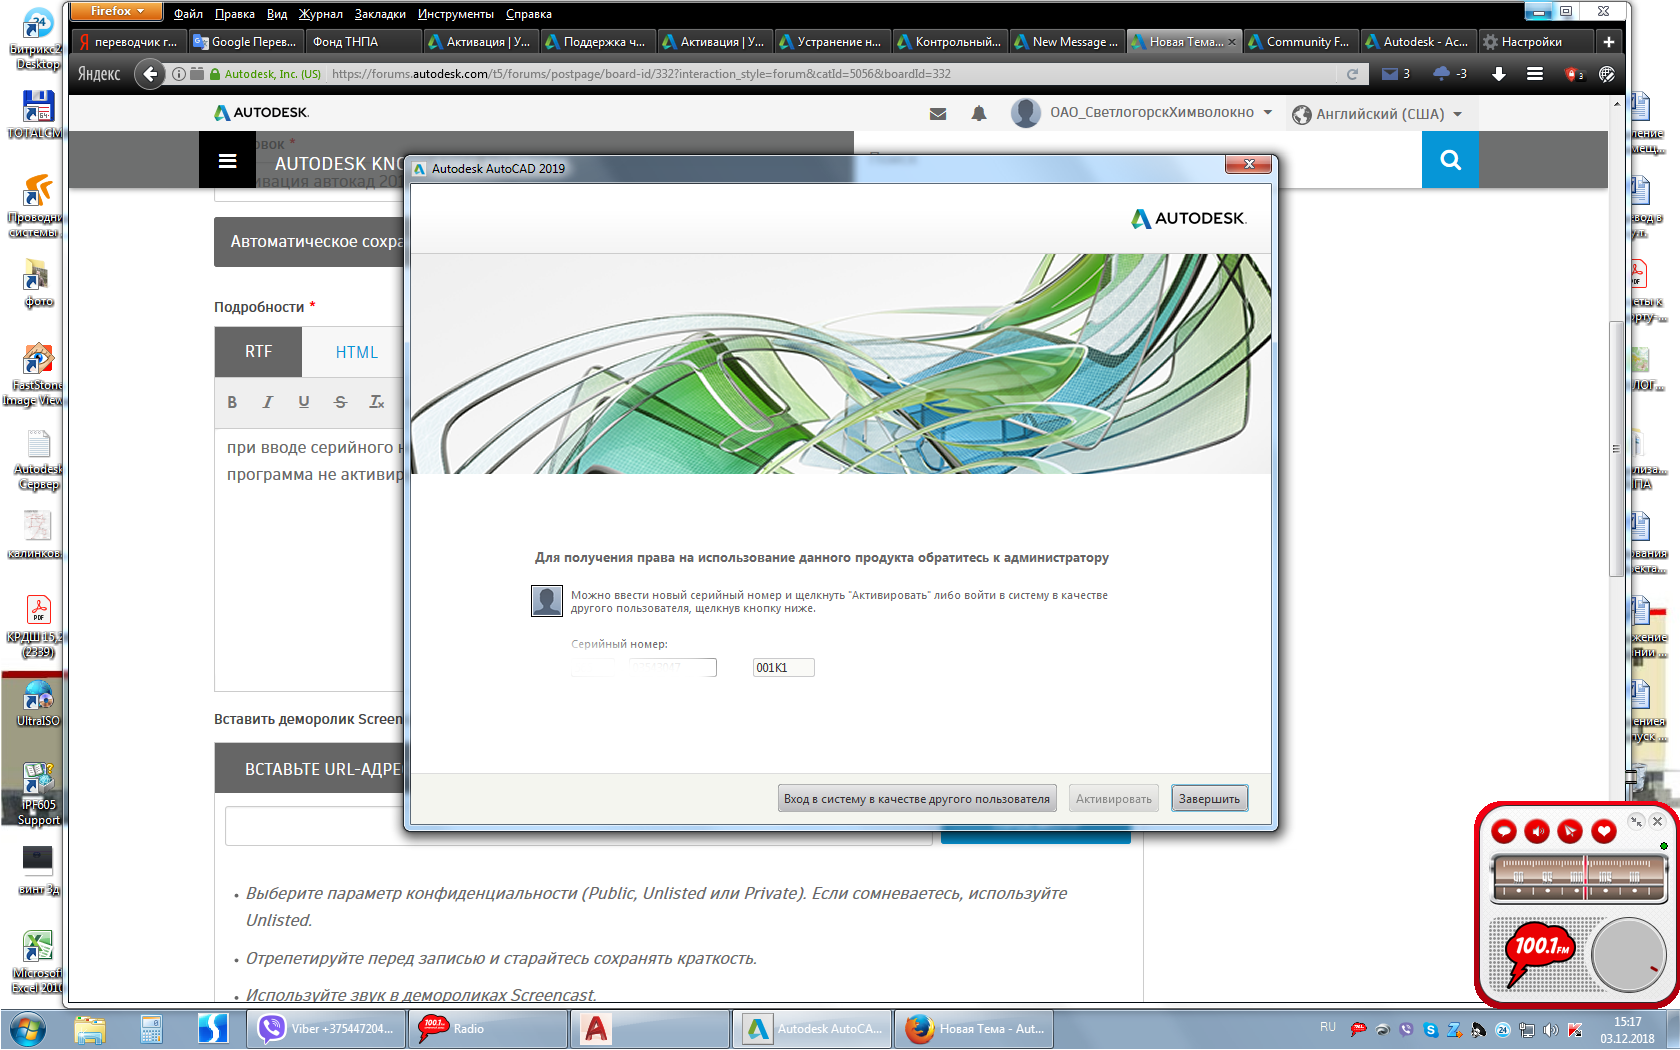The height and width of the screenshot is (1050, 1680).
Task: Click the browser Back arrow button
Action: pos(150,74)
